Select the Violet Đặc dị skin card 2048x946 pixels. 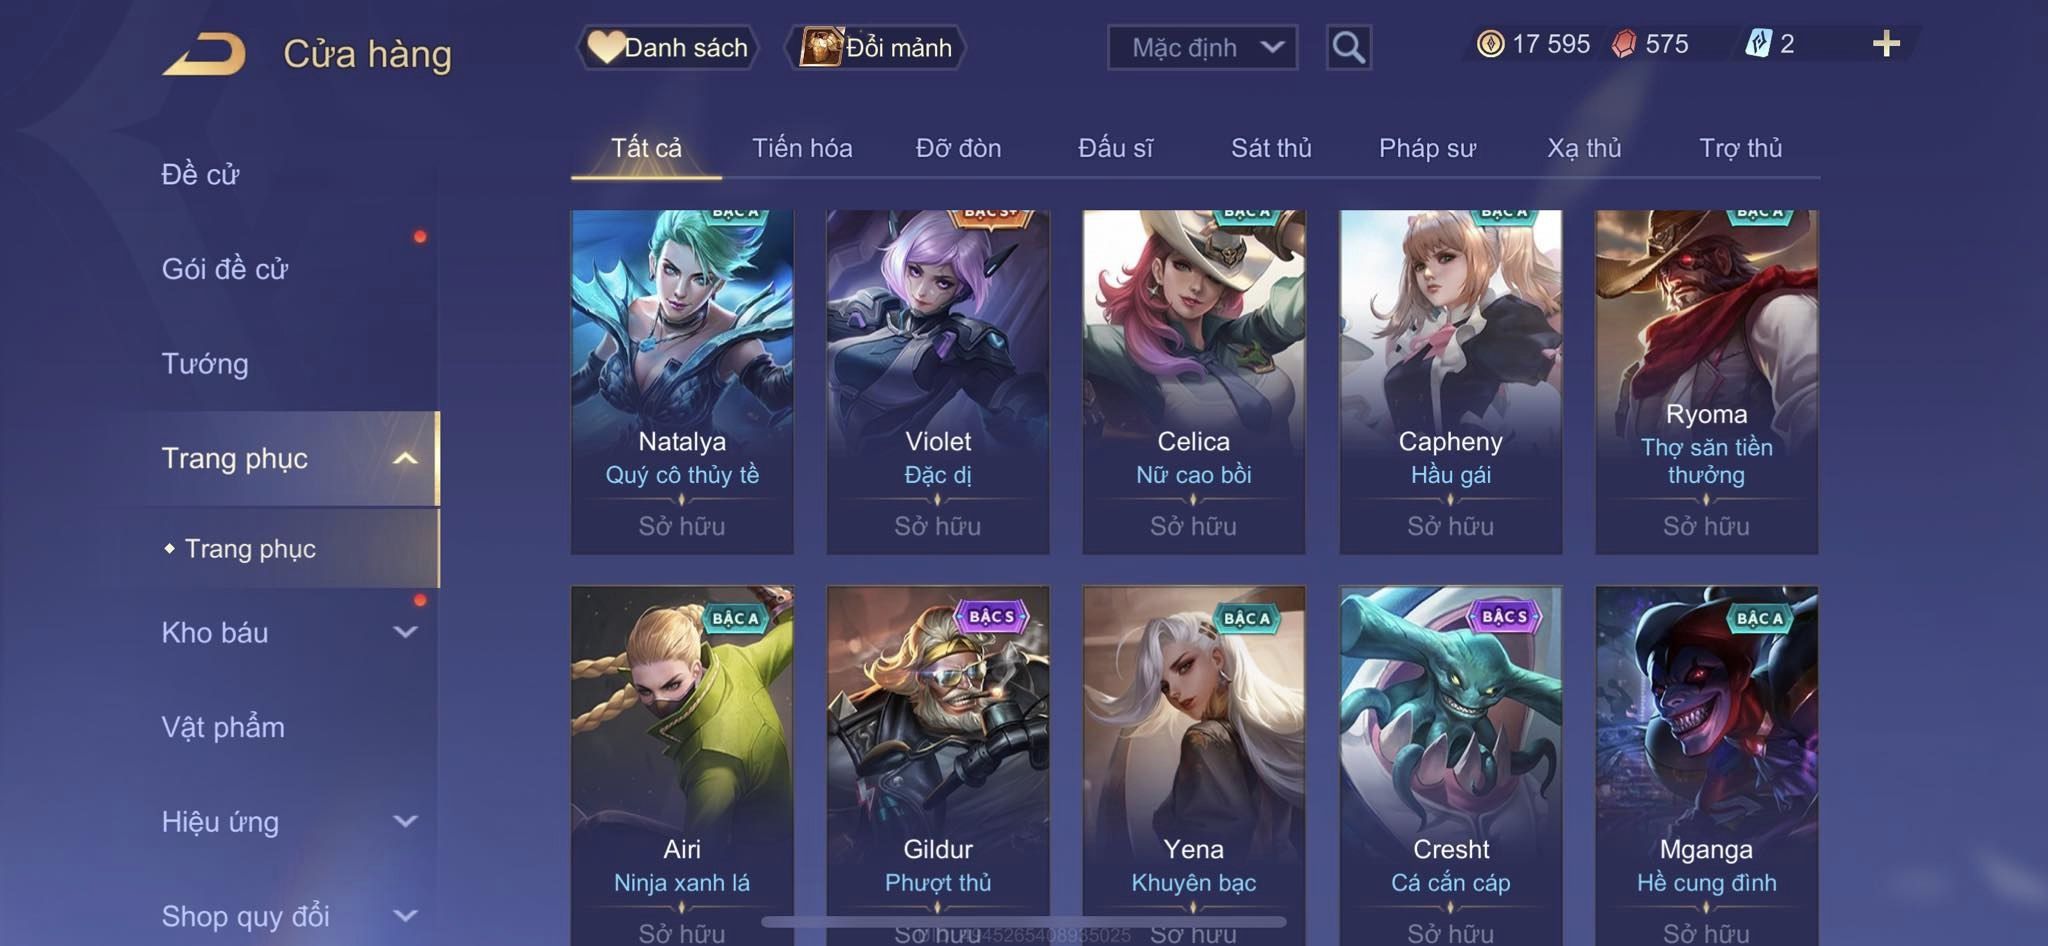[x=938, y=381]
